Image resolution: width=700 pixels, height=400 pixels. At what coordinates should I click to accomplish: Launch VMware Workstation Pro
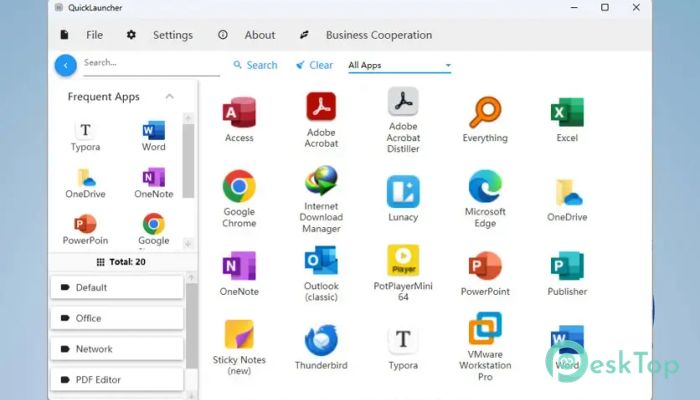[x=485, y=347]
